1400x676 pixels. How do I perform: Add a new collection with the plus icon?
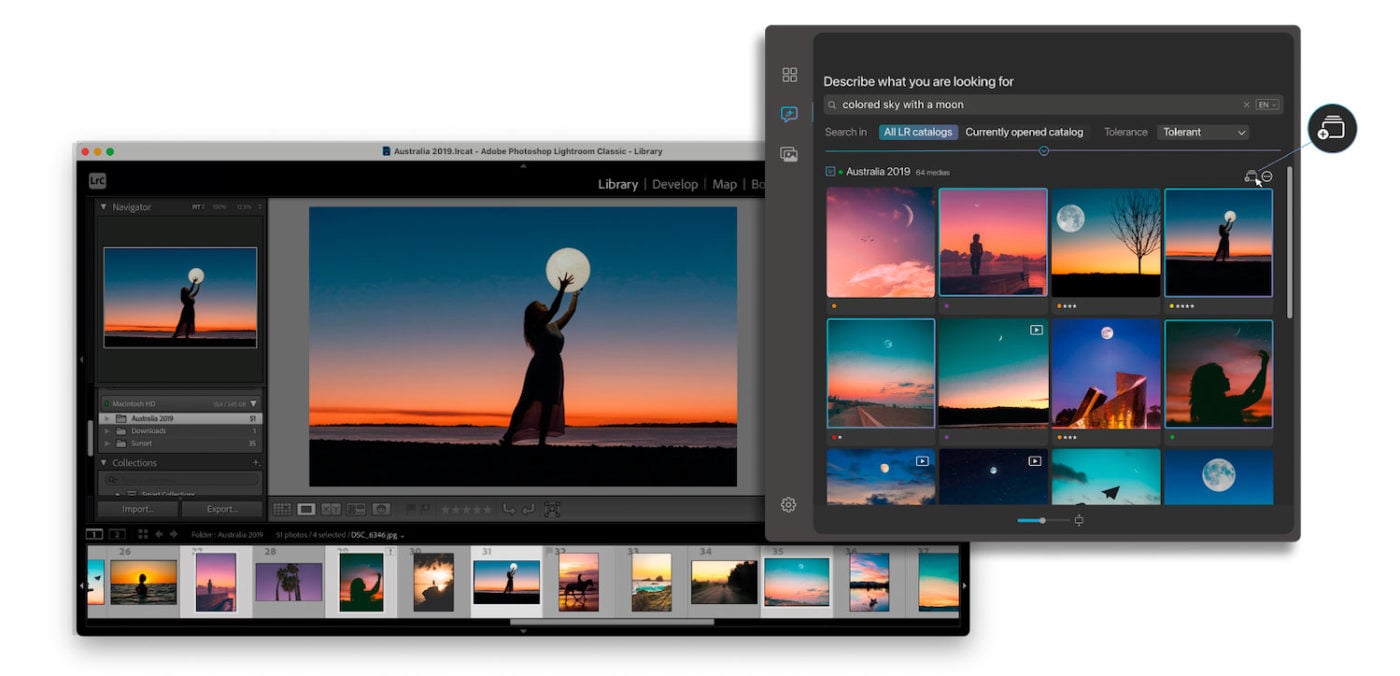tap(256, 463)
